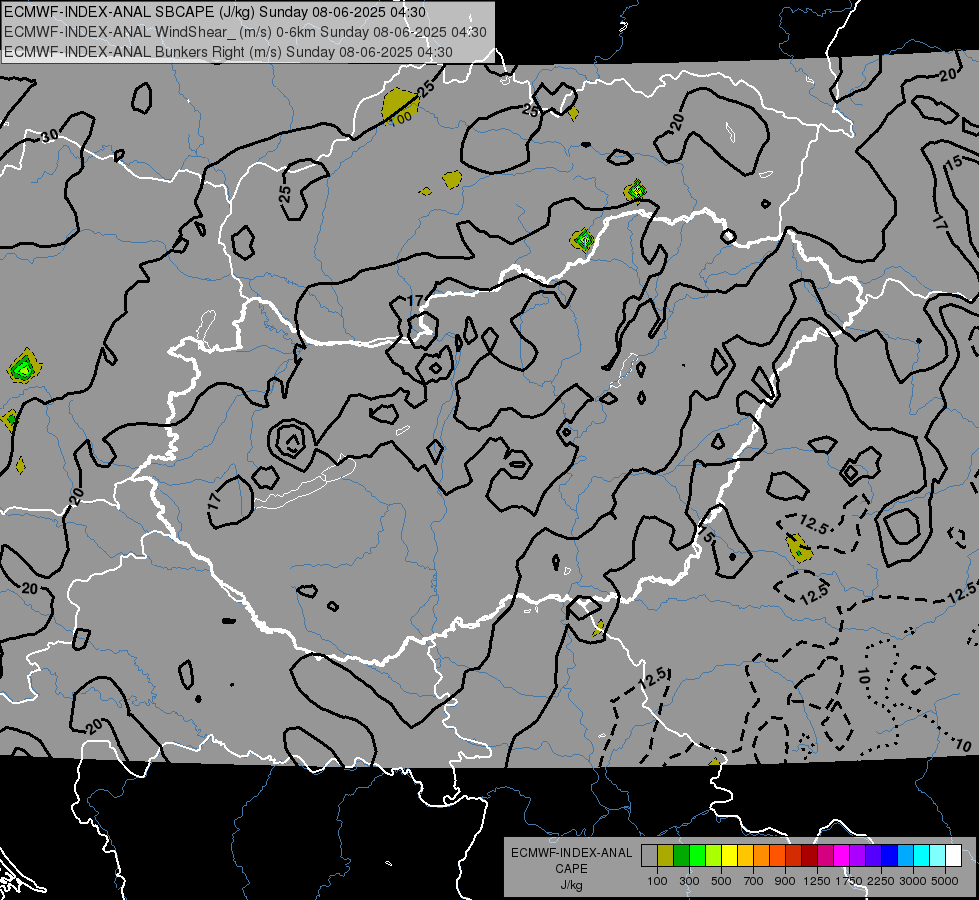The image size is (979, 900).
Task: Select the dark red legend swatch before 1250
Action: pos(809,855)
